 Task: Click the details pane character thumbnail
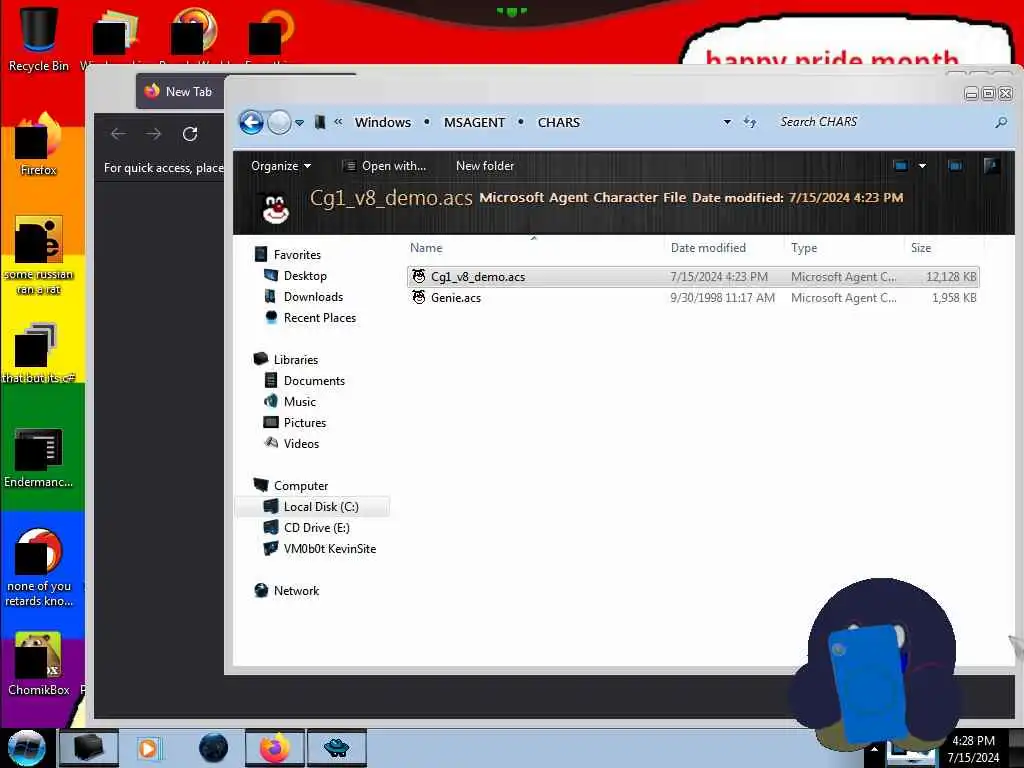pos(275,208)
